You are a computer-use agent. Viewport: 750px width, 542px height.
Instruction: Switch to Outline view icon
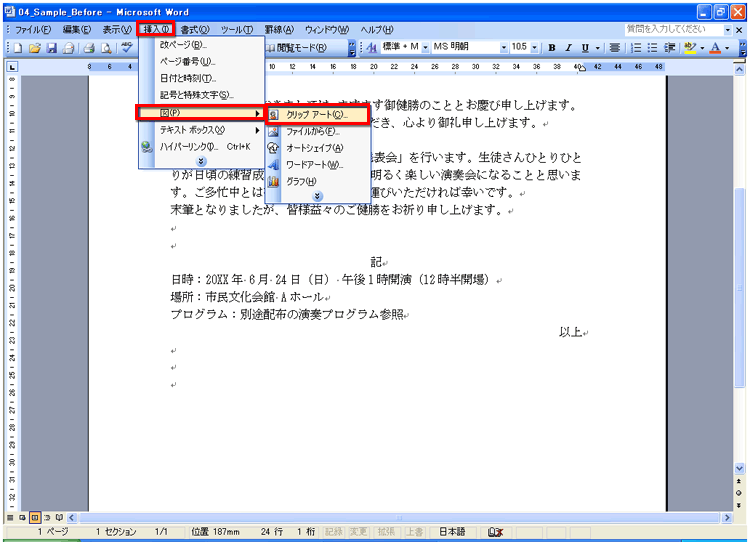pos(47,518)
